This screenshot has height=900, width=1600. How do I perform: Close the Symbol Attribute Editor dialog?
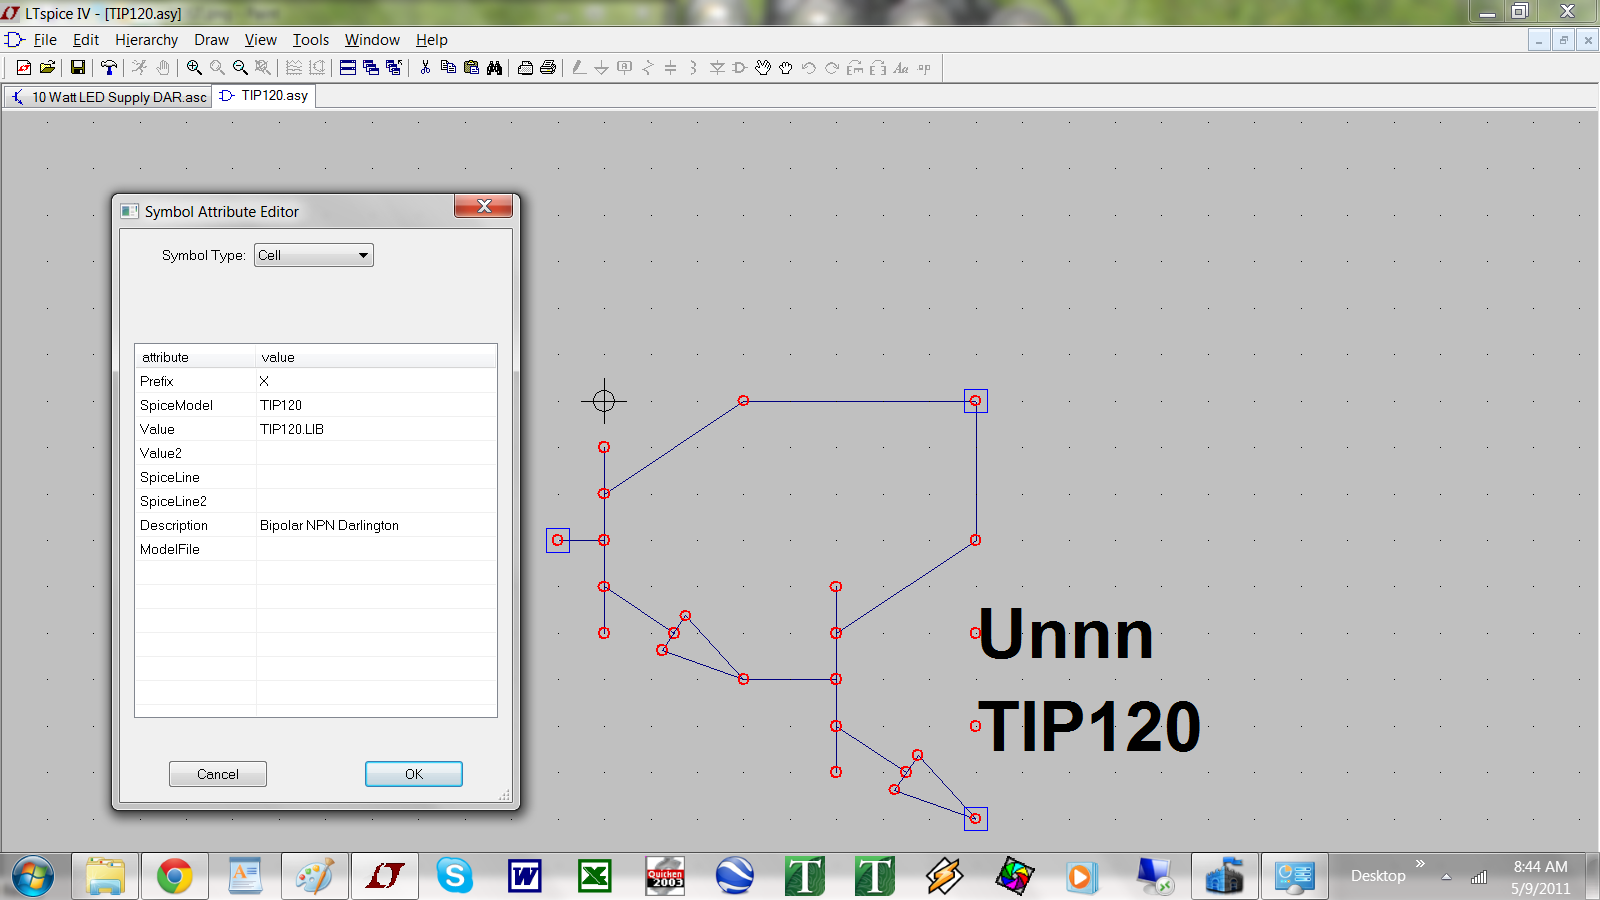click(x=484, y=206)
